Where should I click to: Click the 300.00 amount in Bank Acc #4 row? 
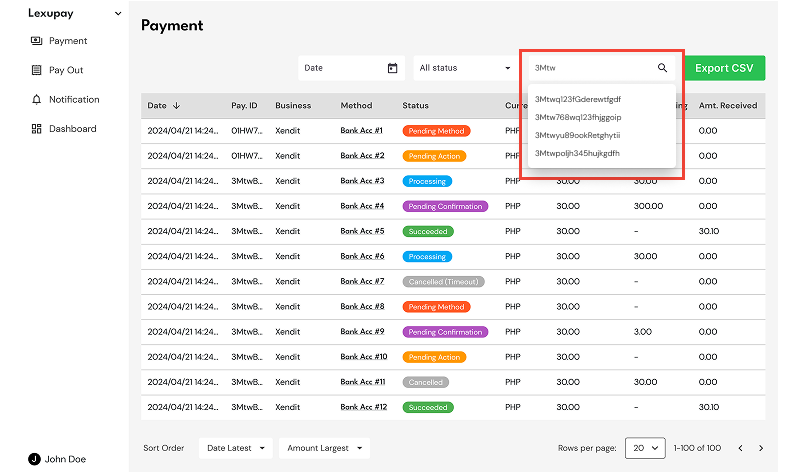pyautogui.click(x=648, y=206)
